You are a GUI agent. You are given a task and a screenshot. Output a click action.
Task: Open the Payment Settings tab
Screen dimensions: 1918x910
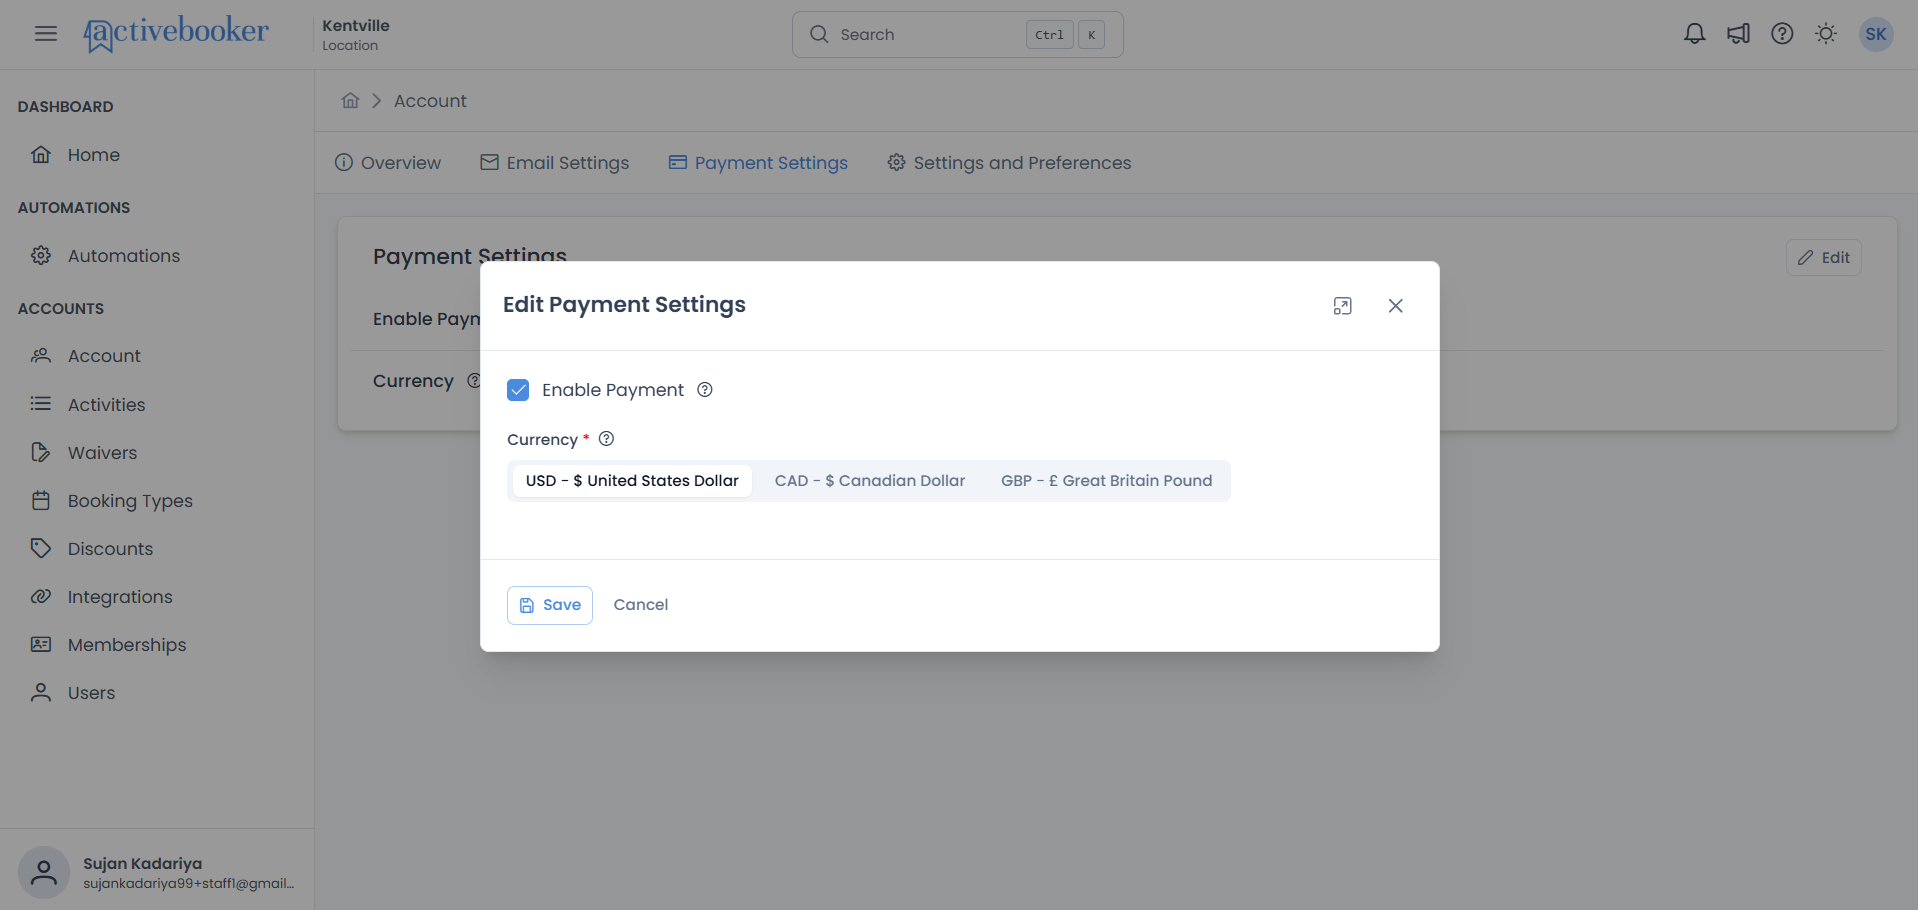[758, 163]
